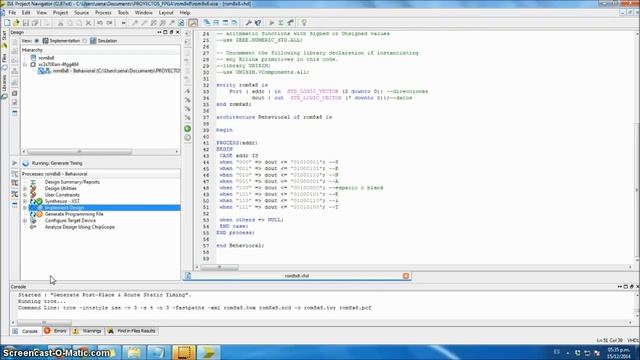Switch to the Warnings tab

[87, 331]
